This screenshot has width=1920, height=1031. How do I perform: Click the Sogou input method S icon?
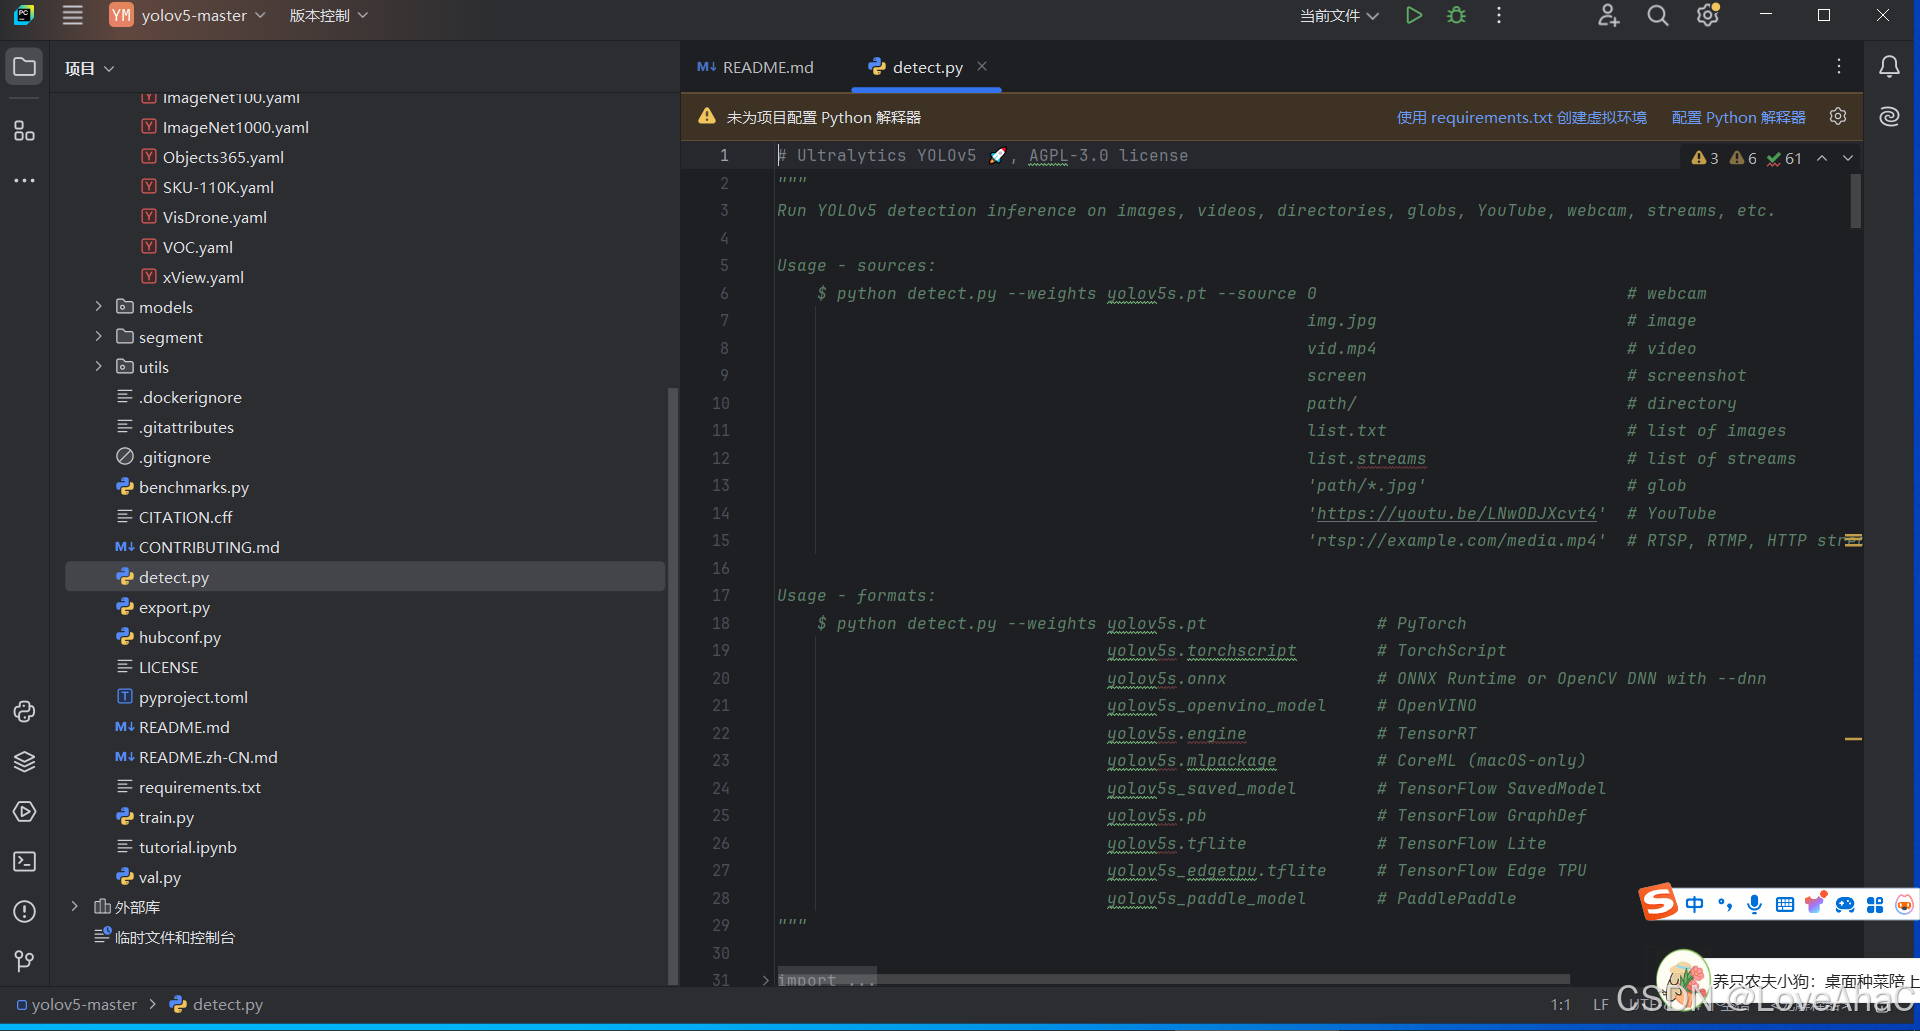coord(1659,902)
